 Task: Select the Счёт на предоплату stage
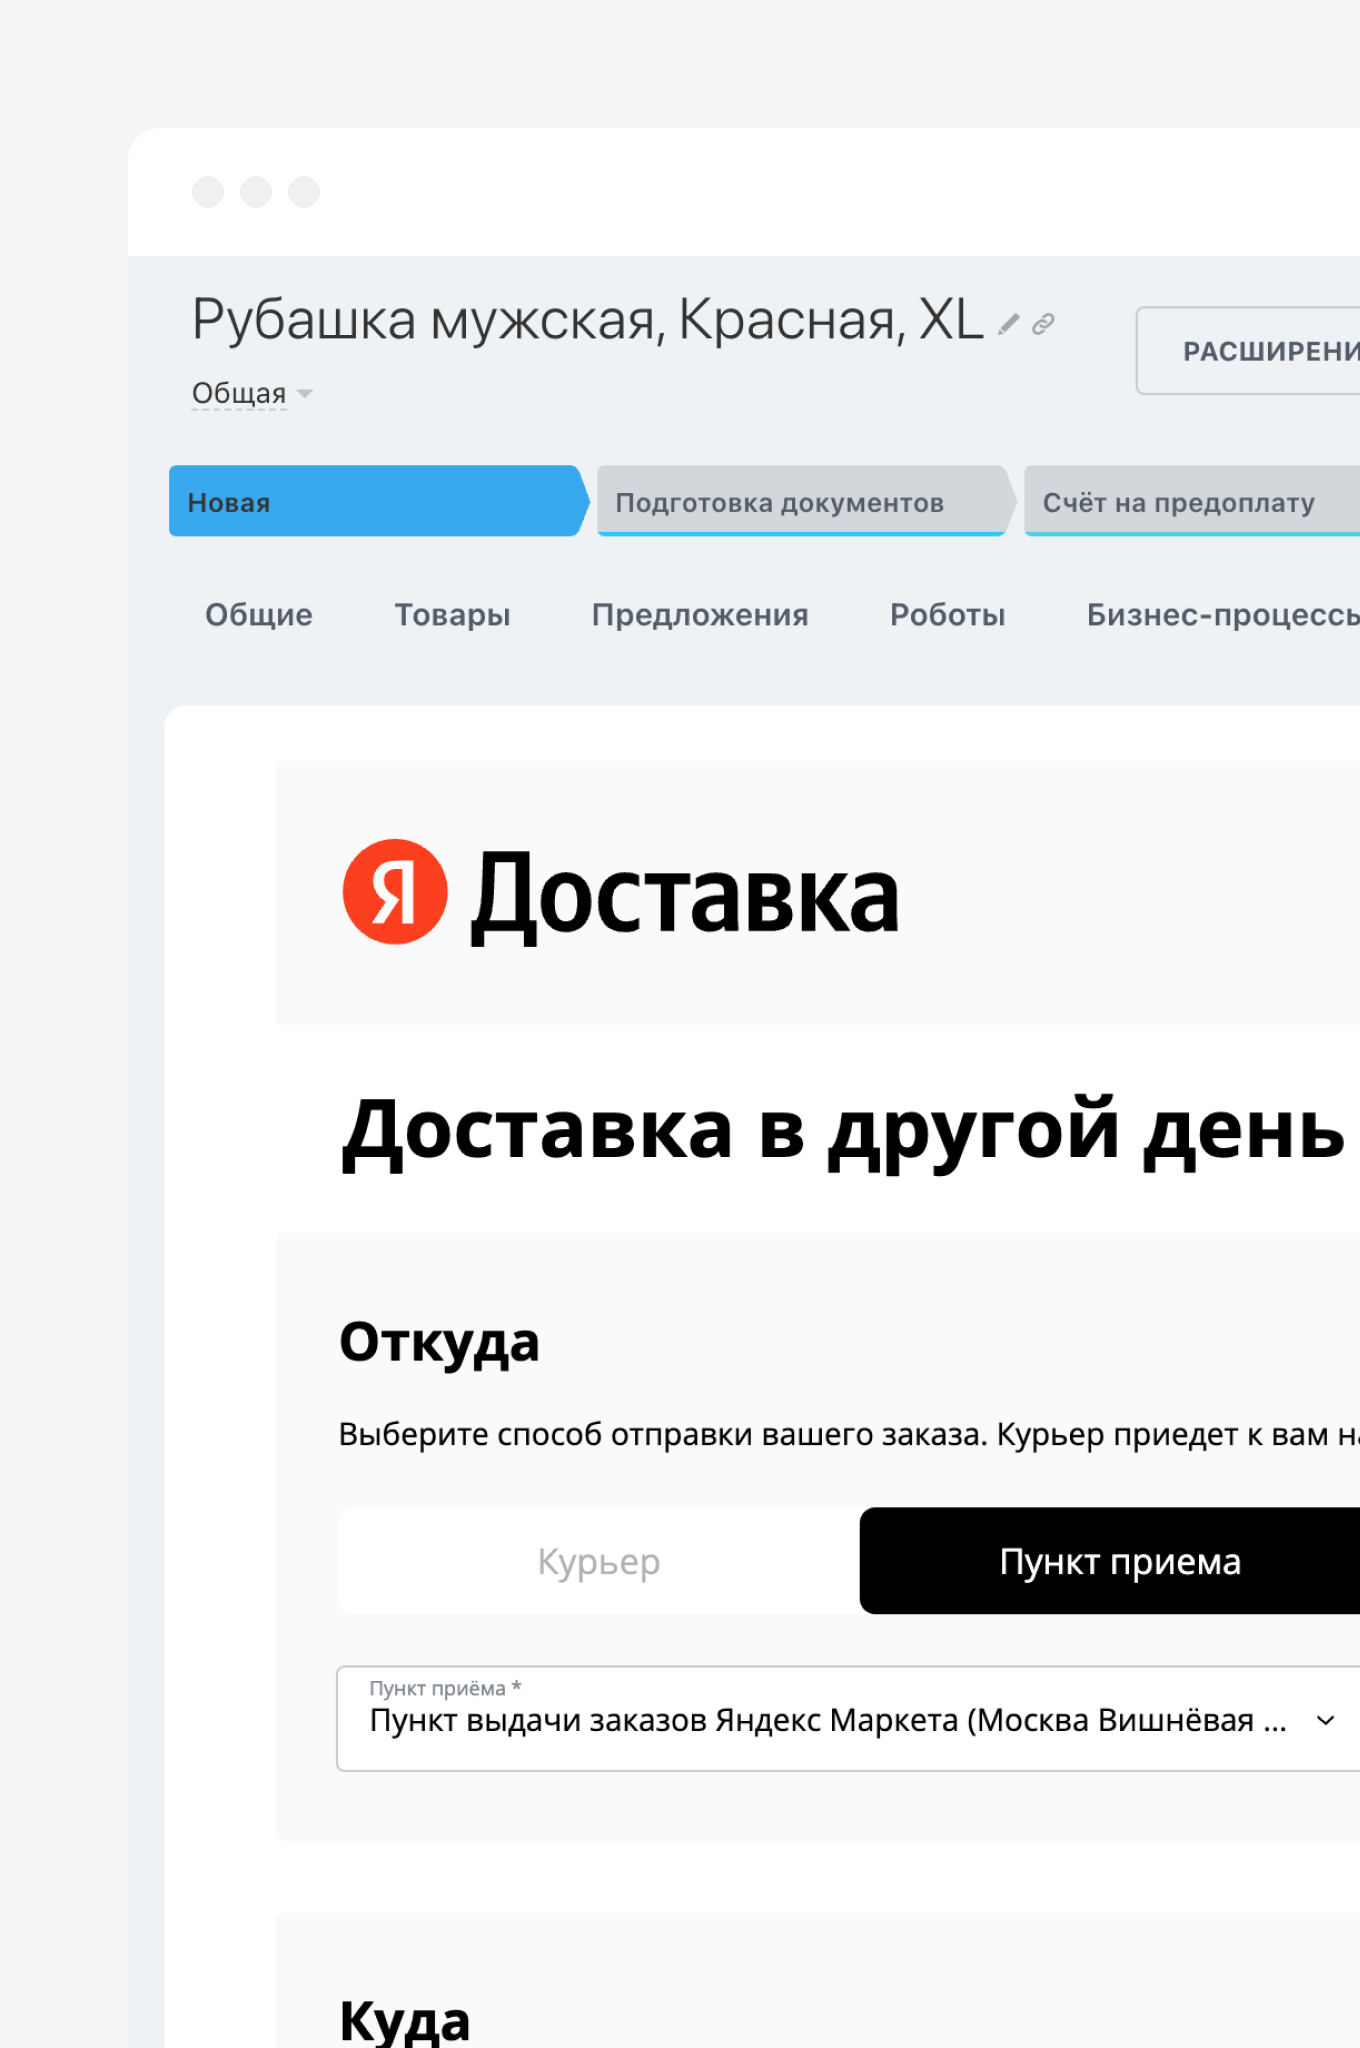(x=1192, y=501)
